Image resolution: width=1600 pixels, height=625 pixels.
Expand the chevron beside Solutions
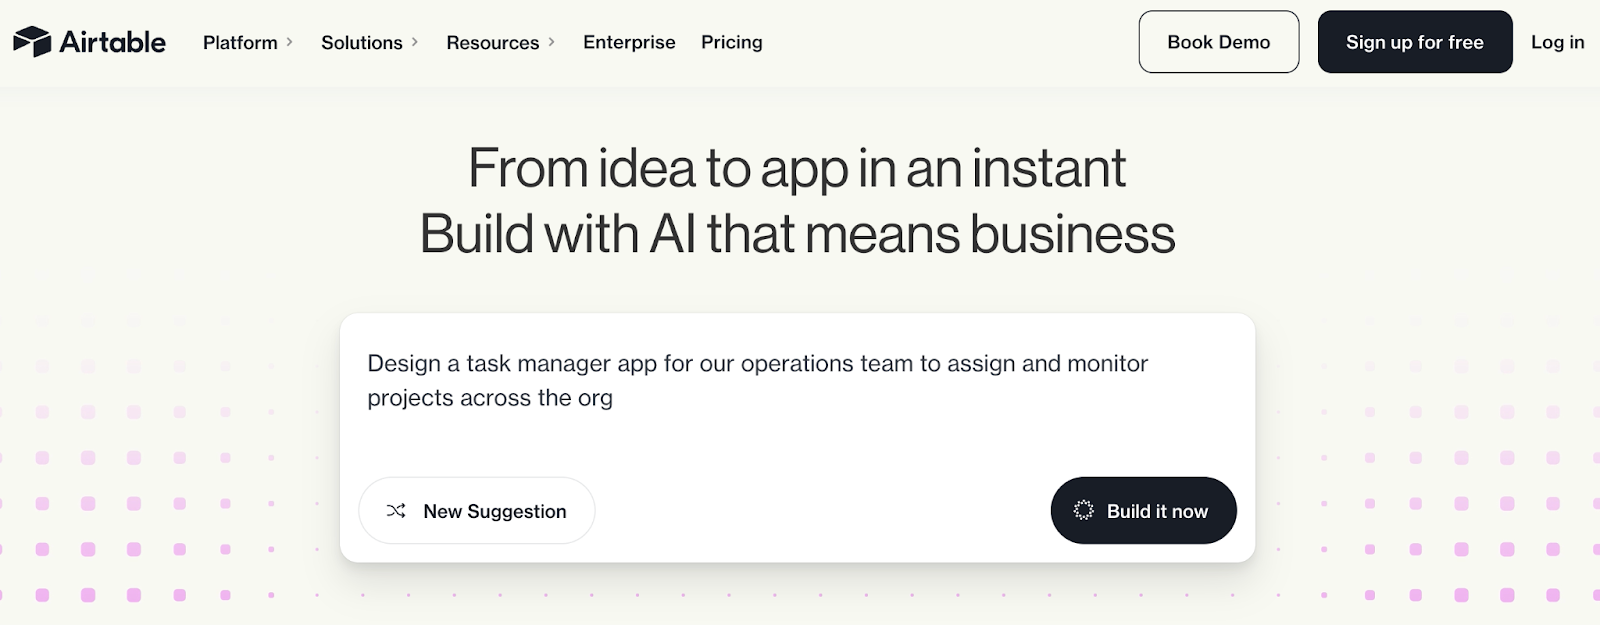(x=415, y=42)
